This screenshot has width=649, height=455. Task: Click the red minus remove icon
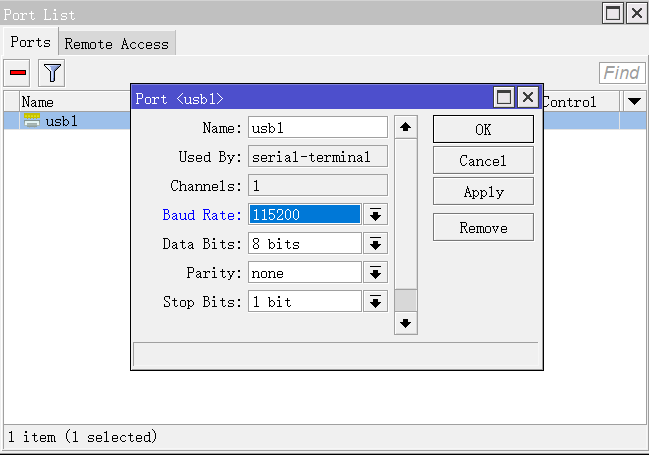coord(19,72)
